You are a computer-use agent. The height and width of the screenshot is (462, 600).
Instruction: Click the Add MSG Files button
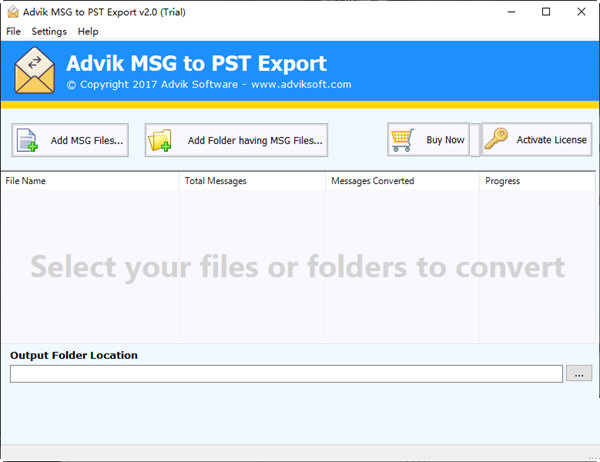(x=70, y=140)
